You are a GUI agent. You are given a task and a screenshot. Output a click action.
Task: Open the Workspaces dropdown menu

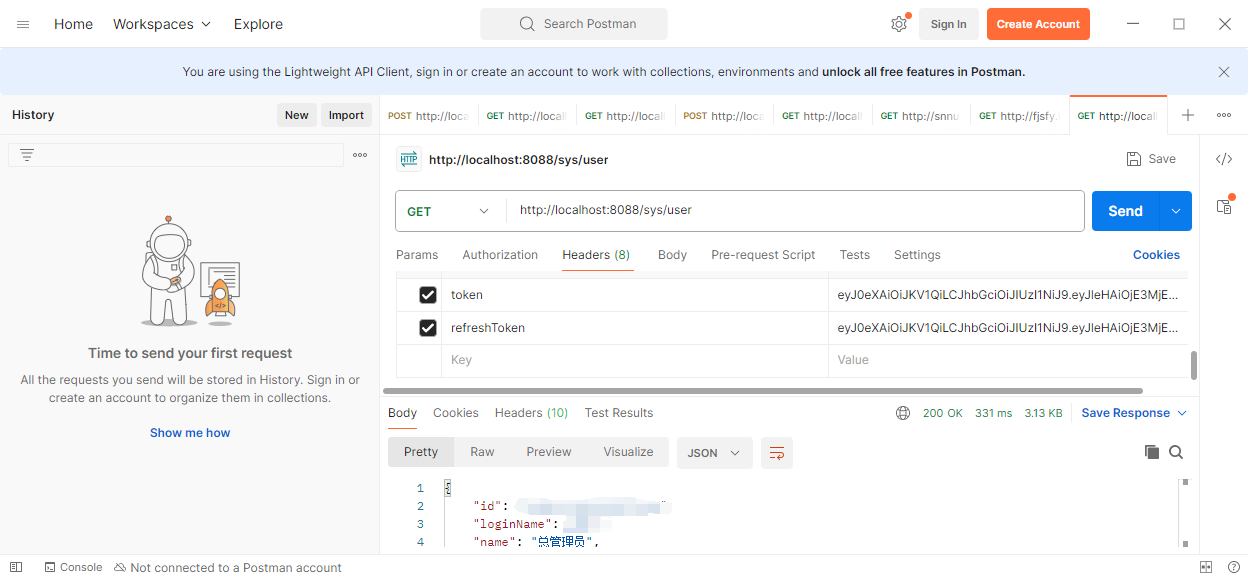pos(162,24)
